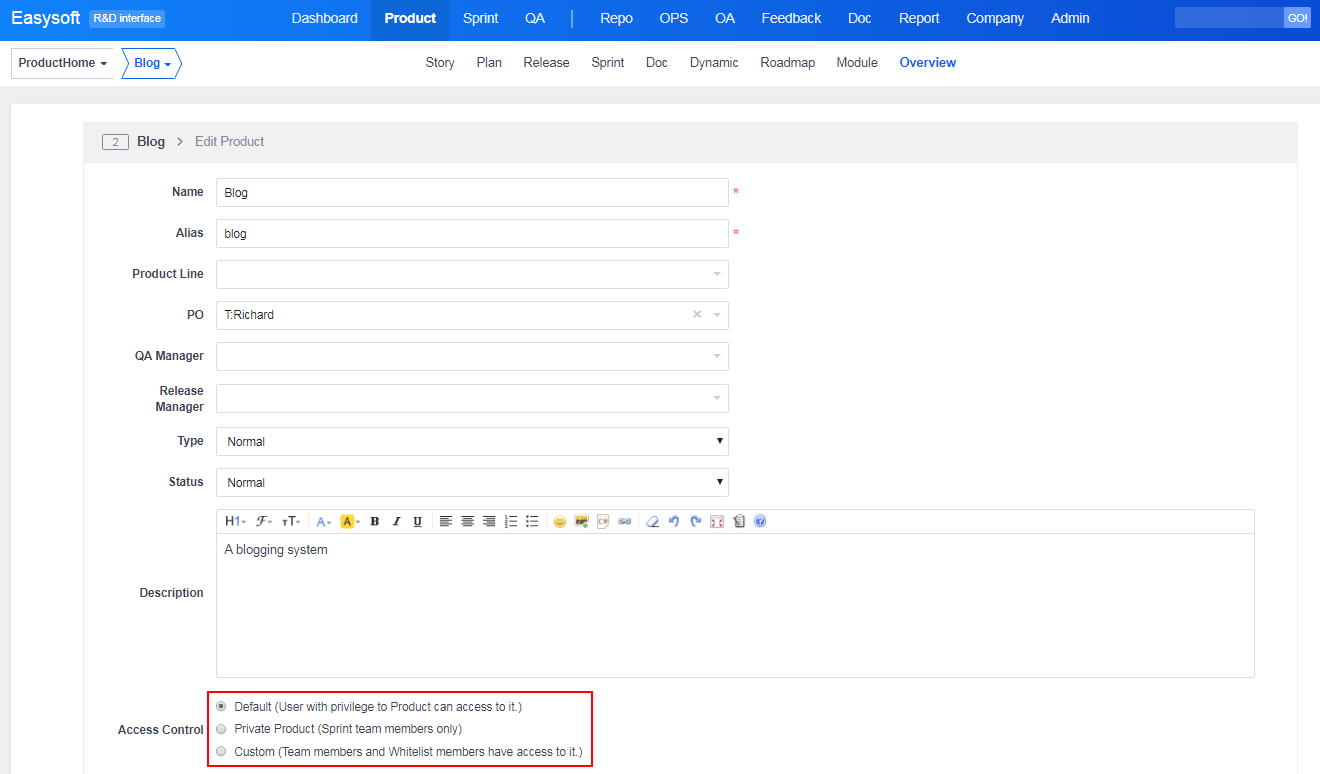Click the GO! search button

coord(1297,18)
